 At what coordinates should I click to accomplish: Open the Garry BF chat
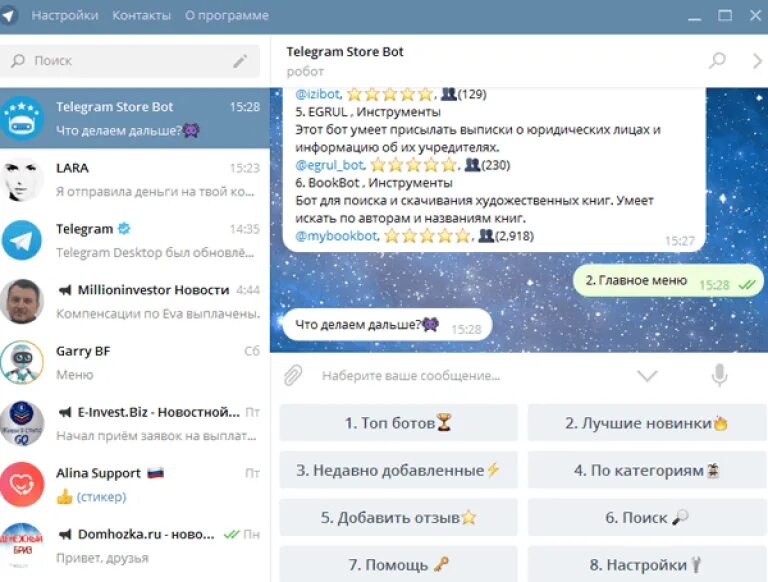click(135, 363)
